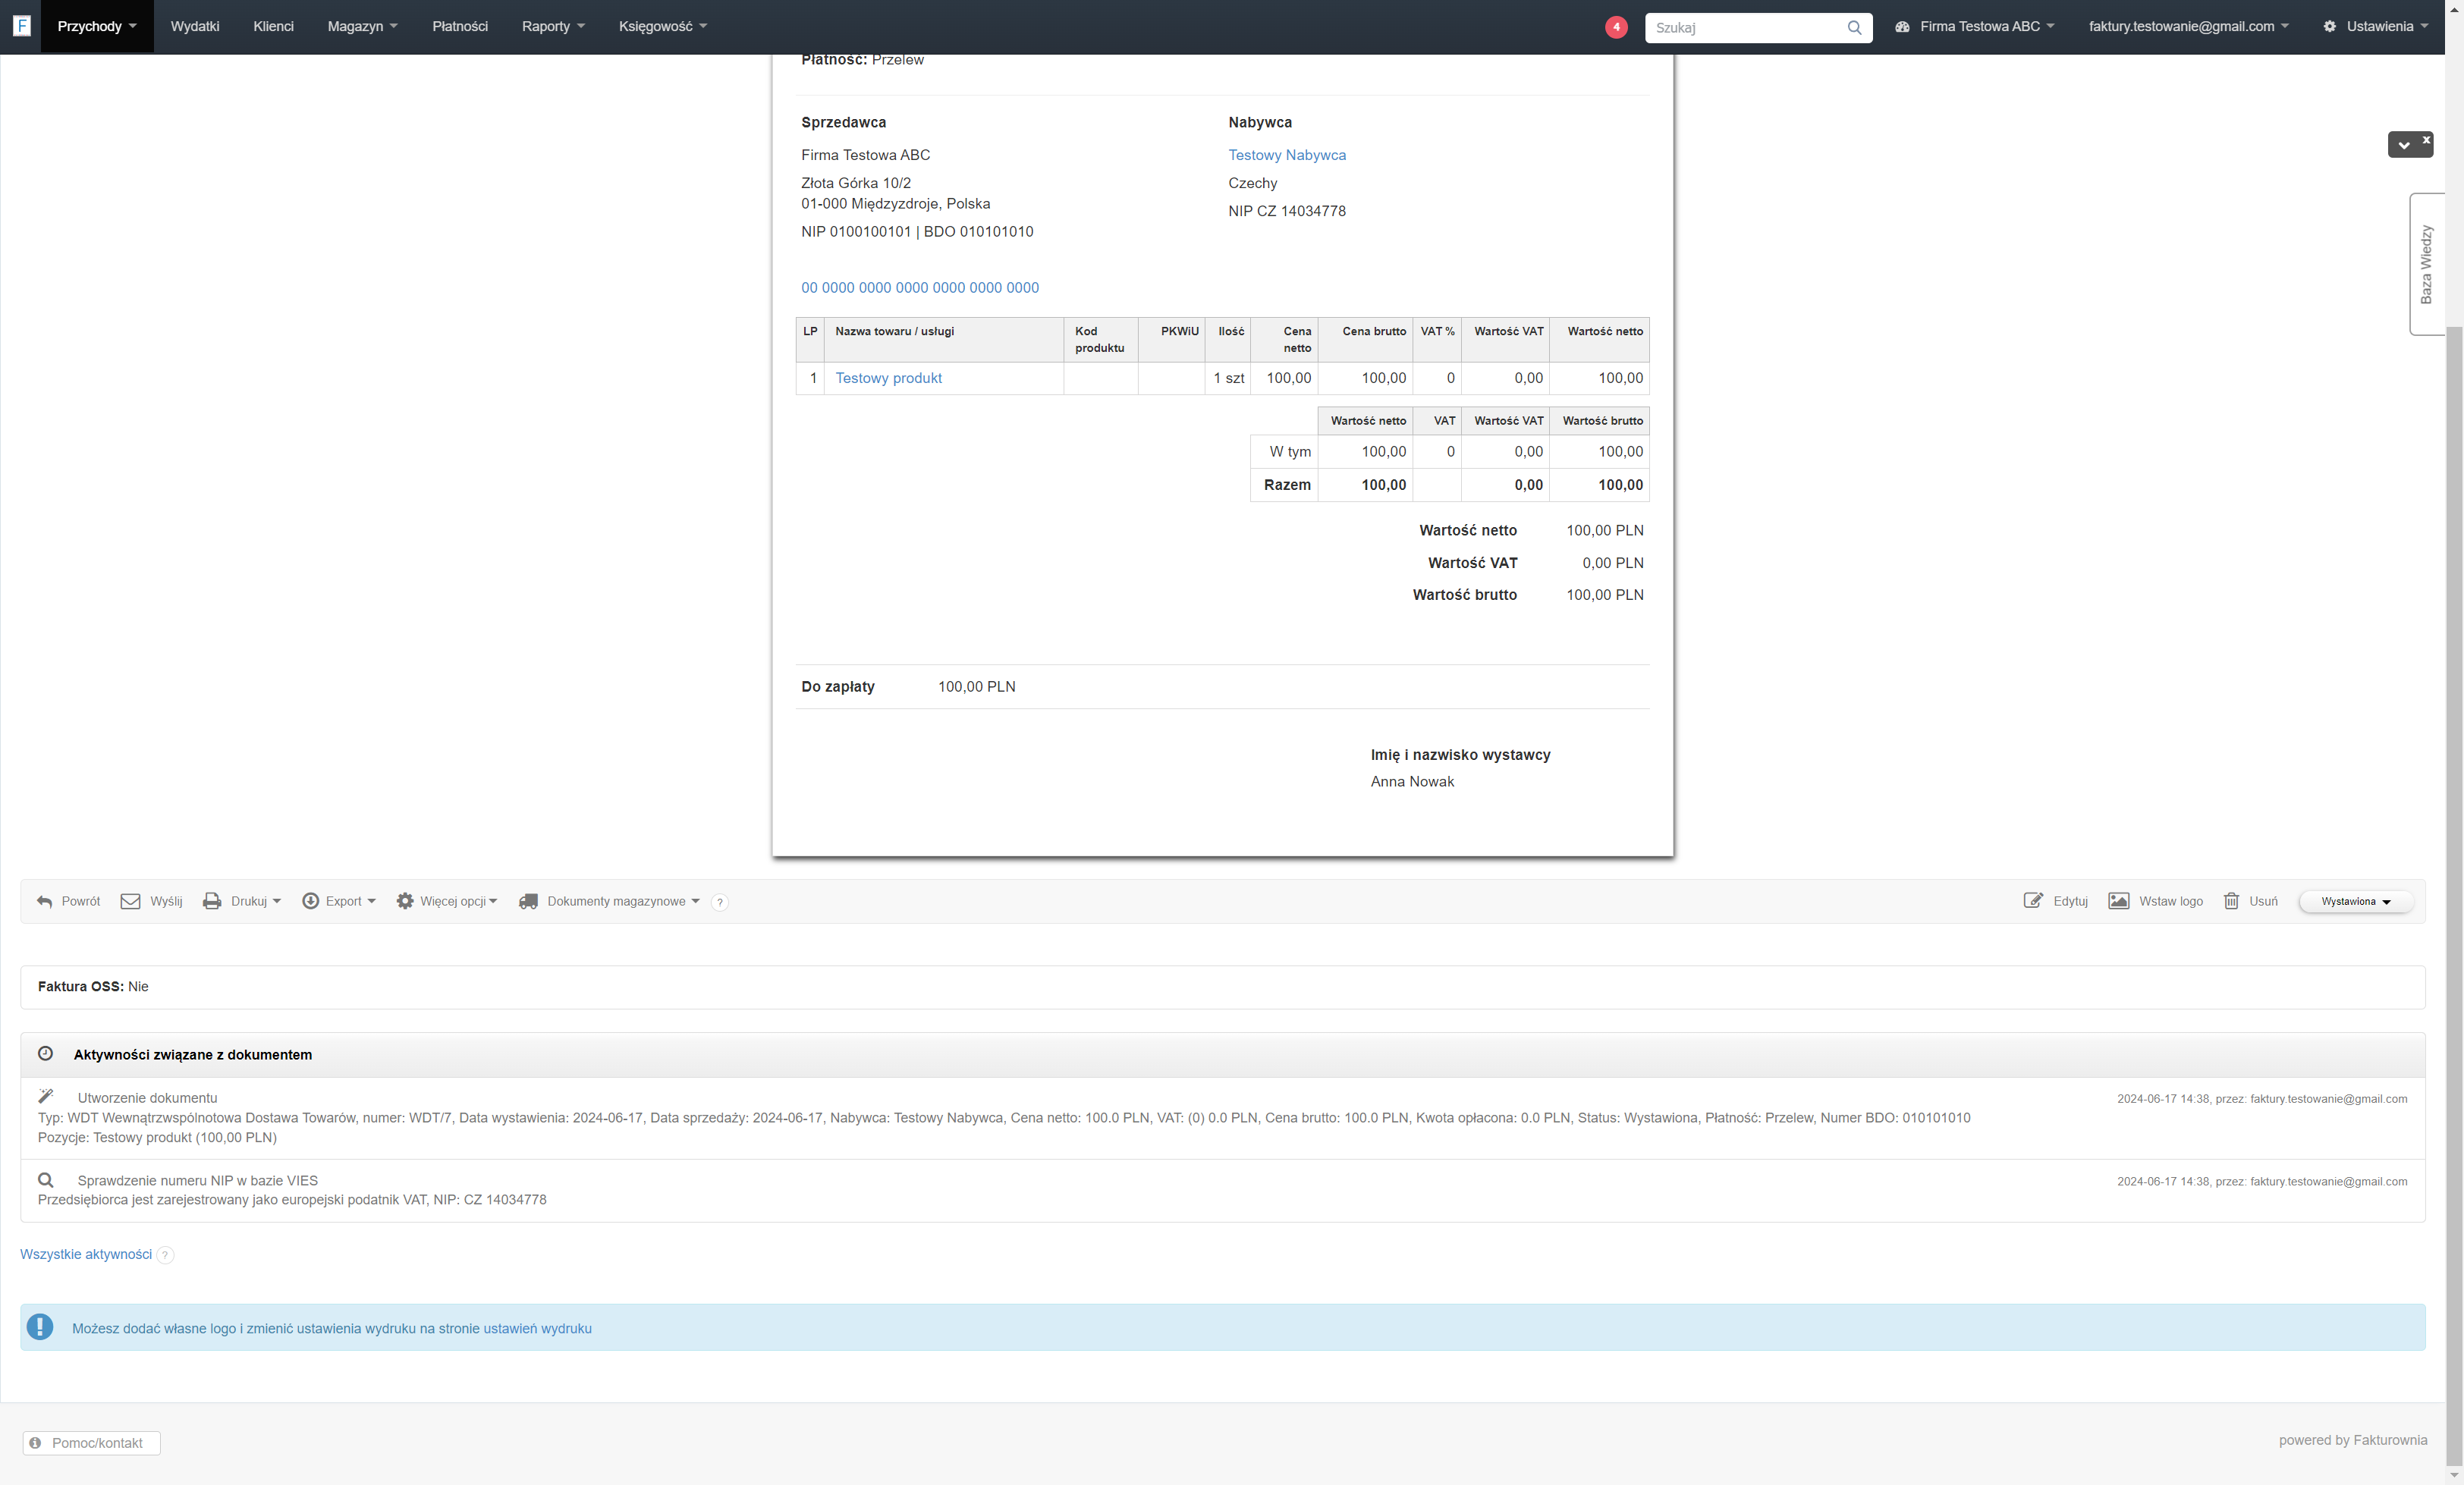Open the Testowy Nabywca buyer link
Viewport: 2464px width, 1485px height.
point(1287,155)
